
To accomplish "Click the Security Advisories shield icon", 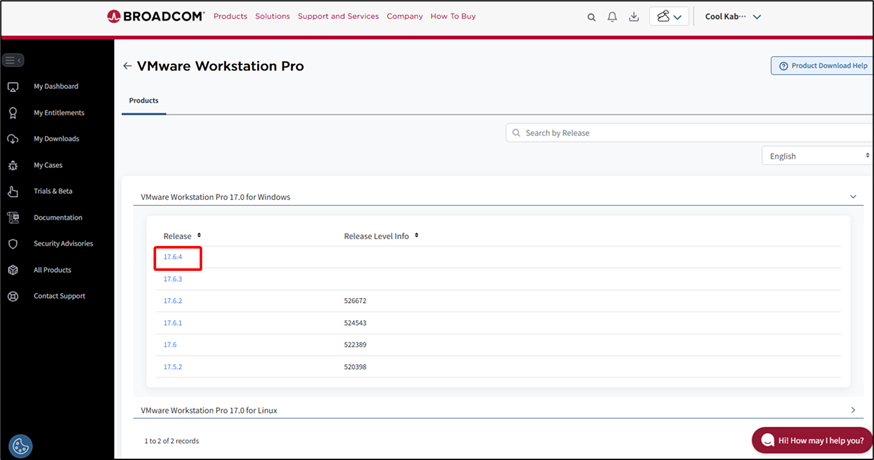I will tap(13, 244).
